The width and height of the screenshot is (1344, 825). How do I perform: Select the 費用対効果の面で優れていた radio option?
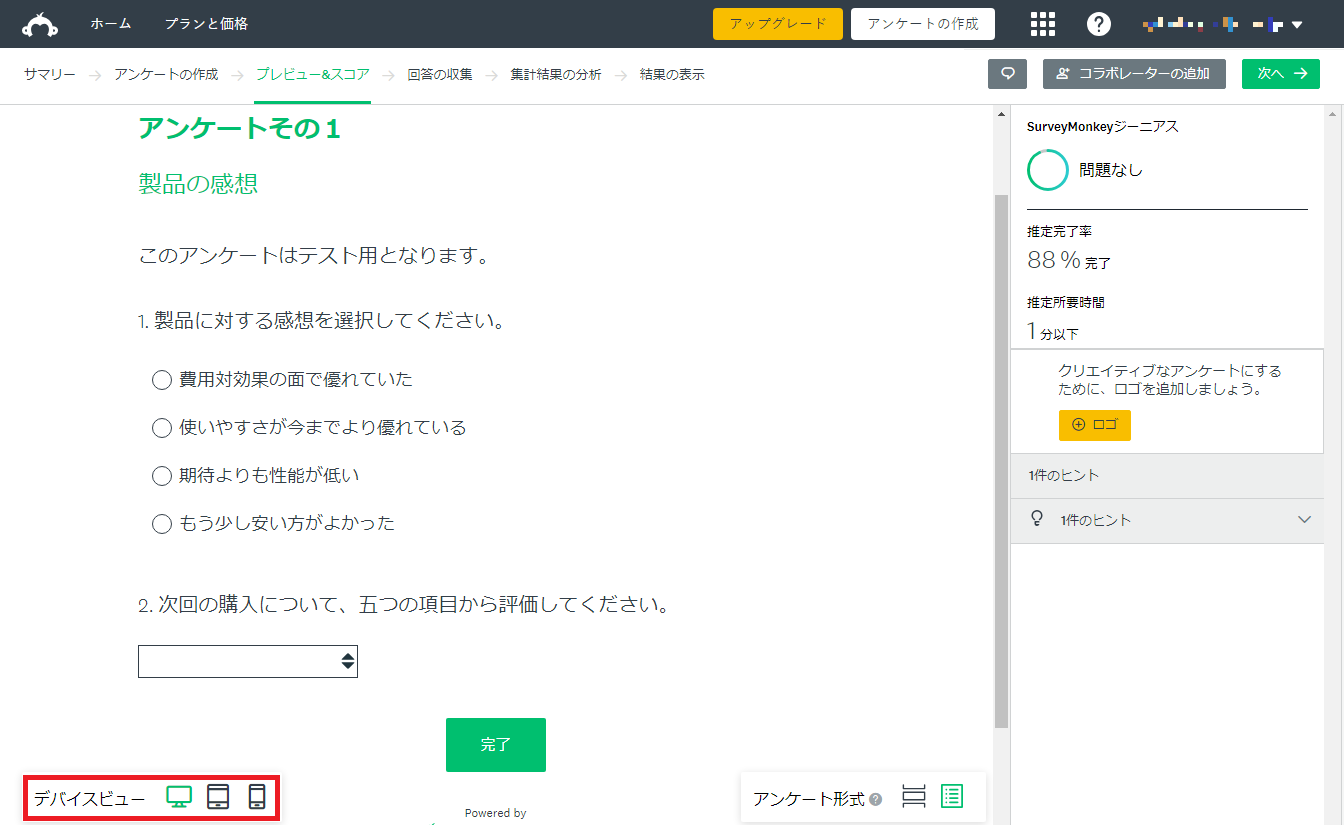coord(162,379)
